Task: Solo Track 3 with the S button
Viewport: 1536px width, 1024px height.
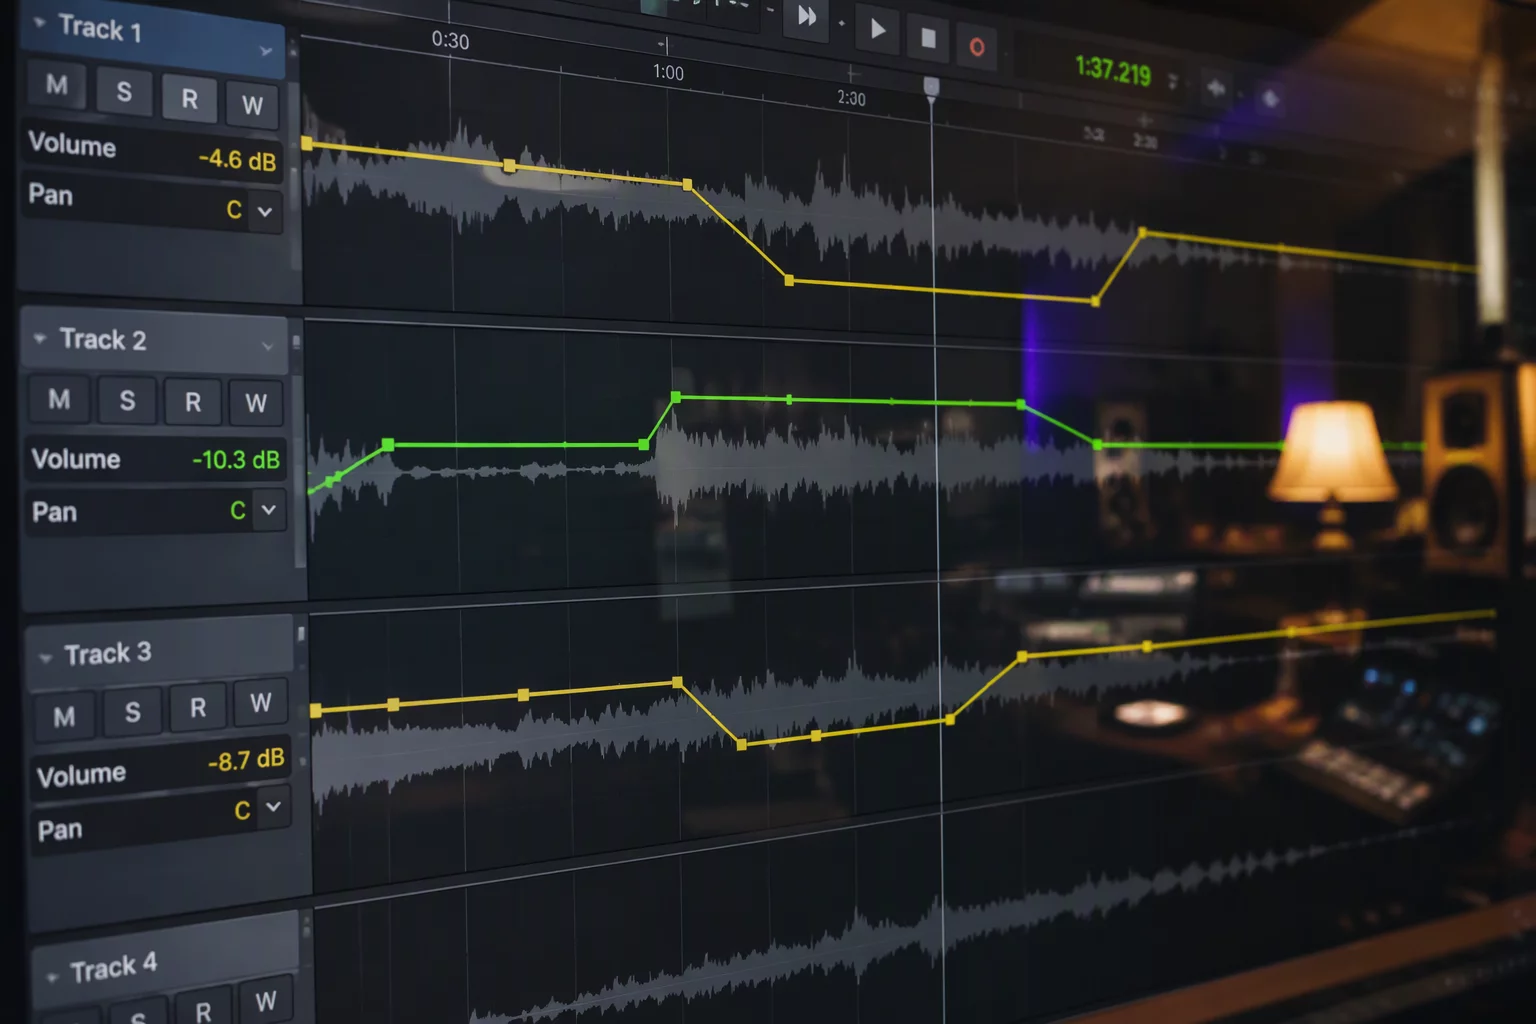Action: (133, 711)
